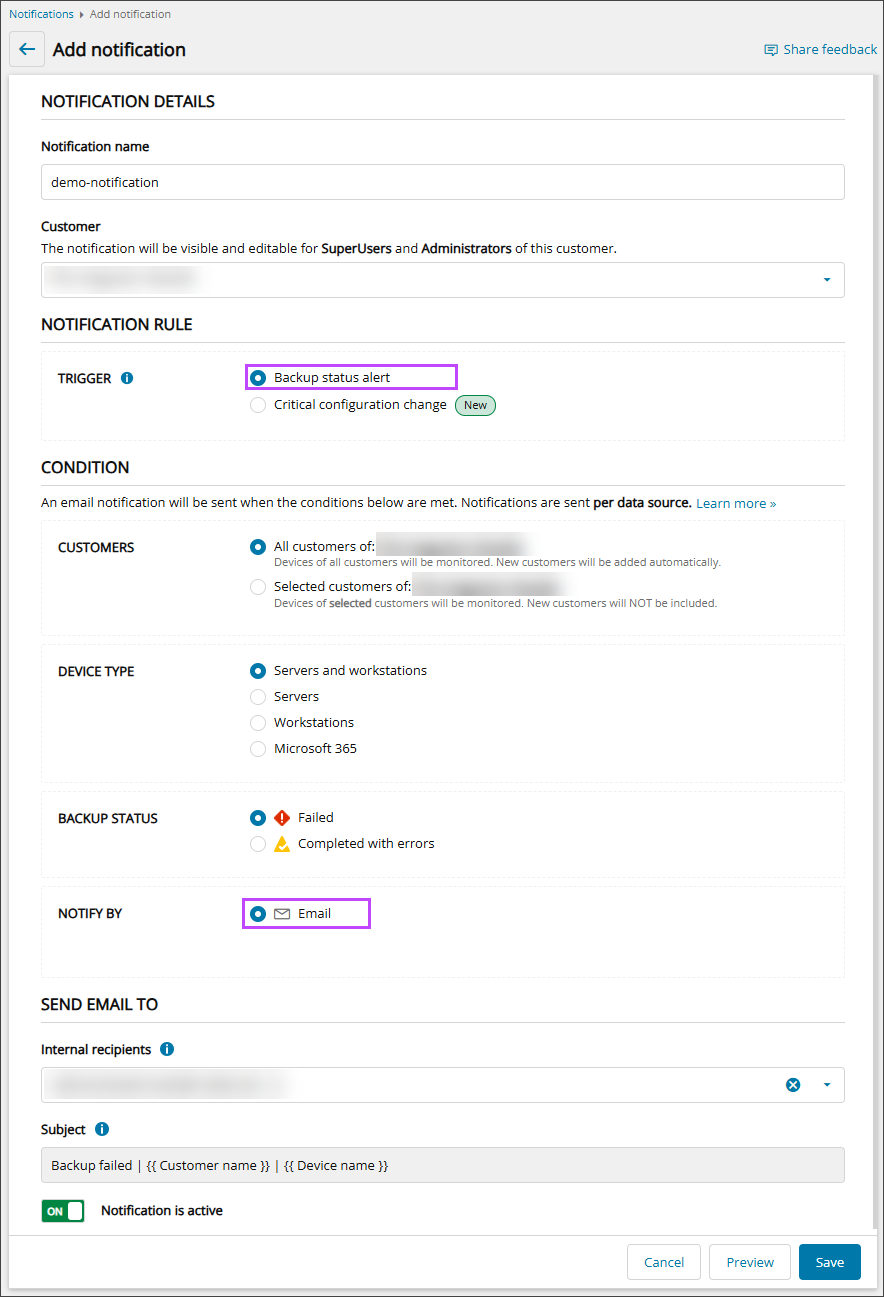Select the Microsoft 365 device type
This screenshot has width=884, height=1297.
click(258, 748)
